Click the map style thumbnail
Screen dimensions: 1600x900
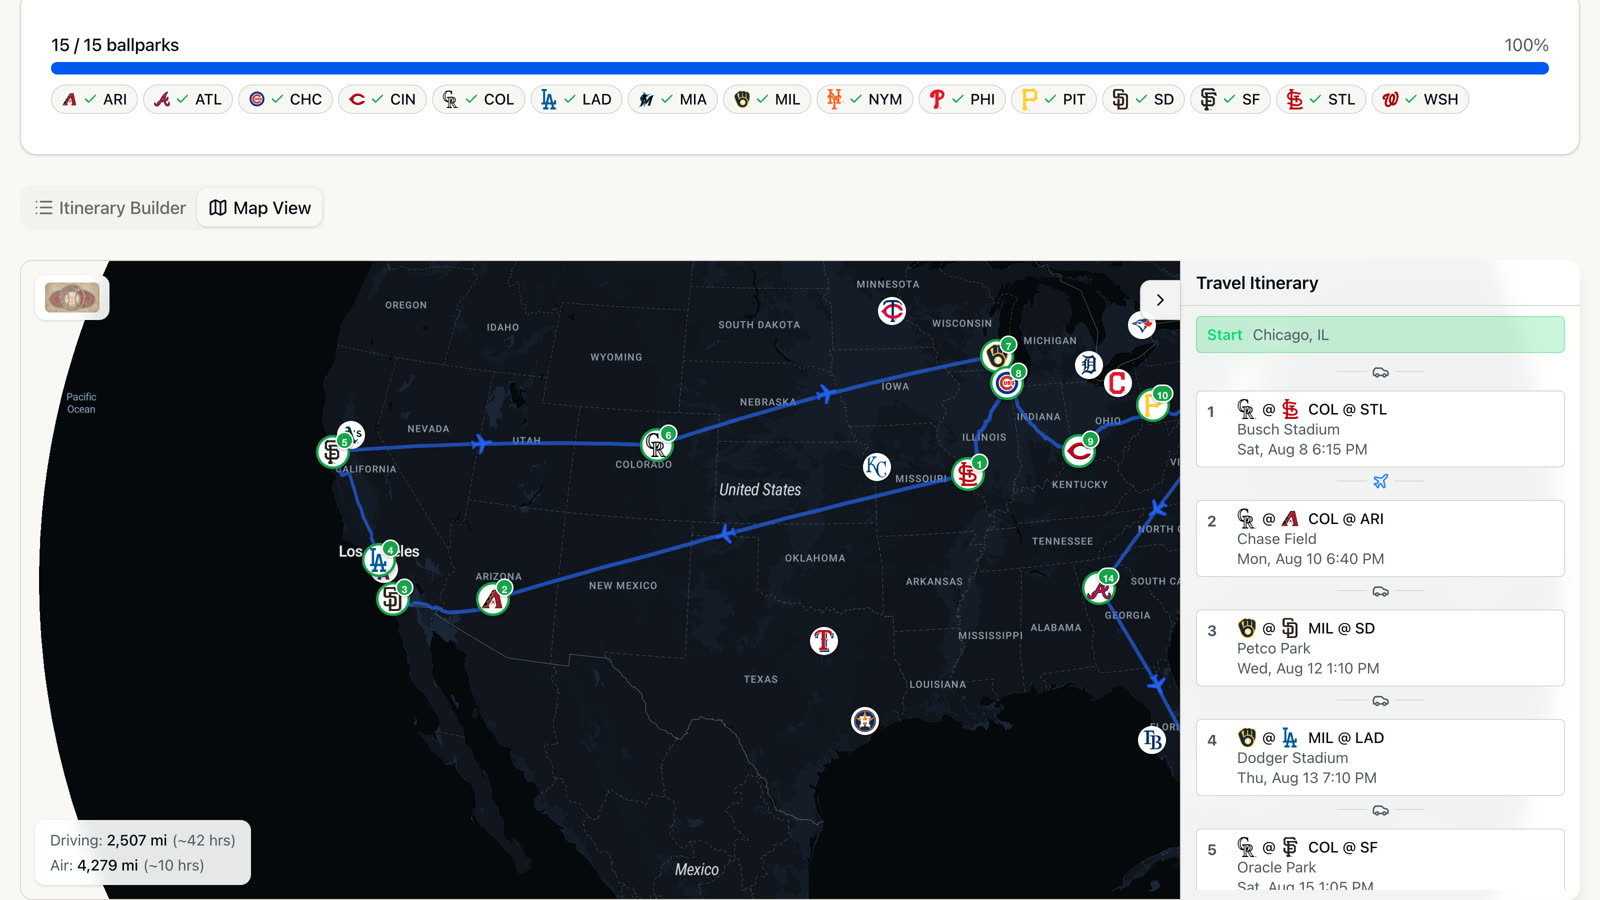click(72, 298)
